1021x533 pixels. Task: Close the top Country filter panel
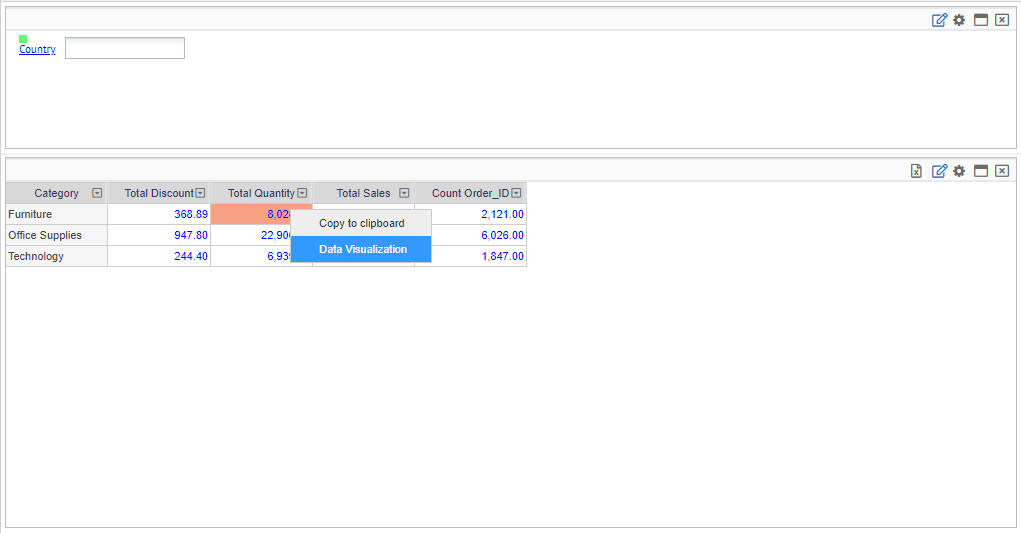pyautogui.click(x=1002, y=20)
